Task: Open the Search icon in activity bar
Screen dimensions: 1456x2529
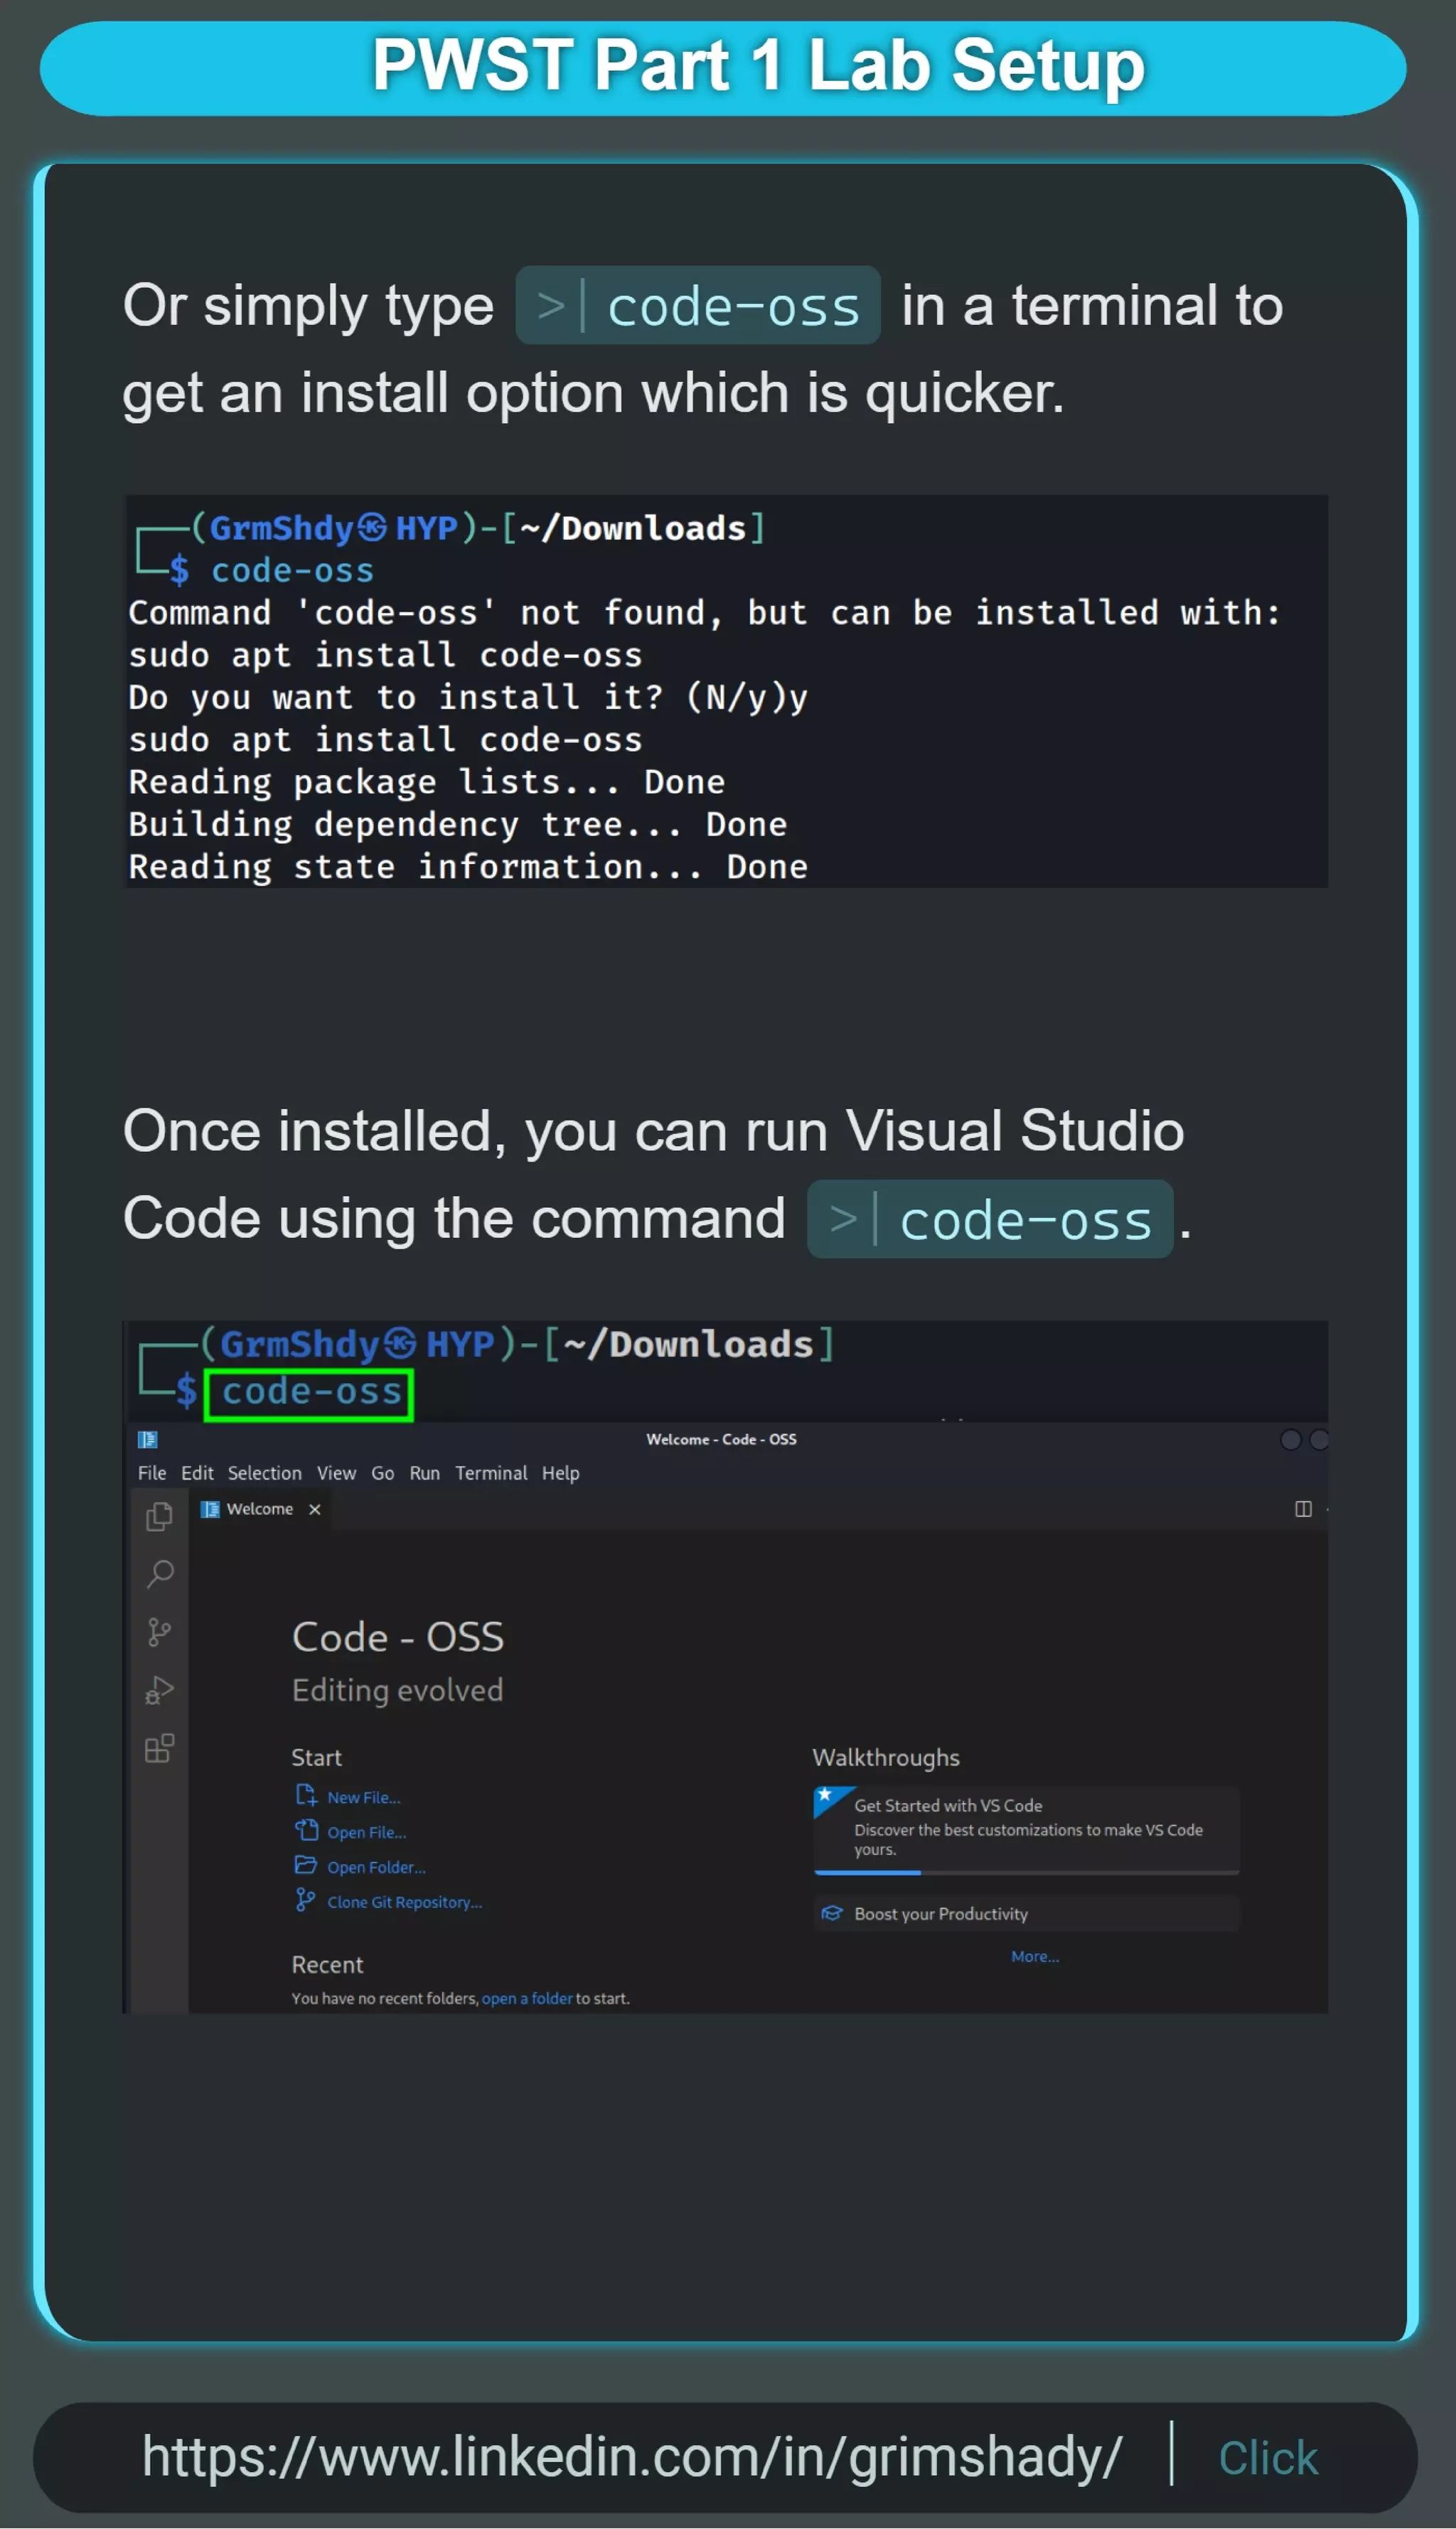Action: (x=160, y=1574)
